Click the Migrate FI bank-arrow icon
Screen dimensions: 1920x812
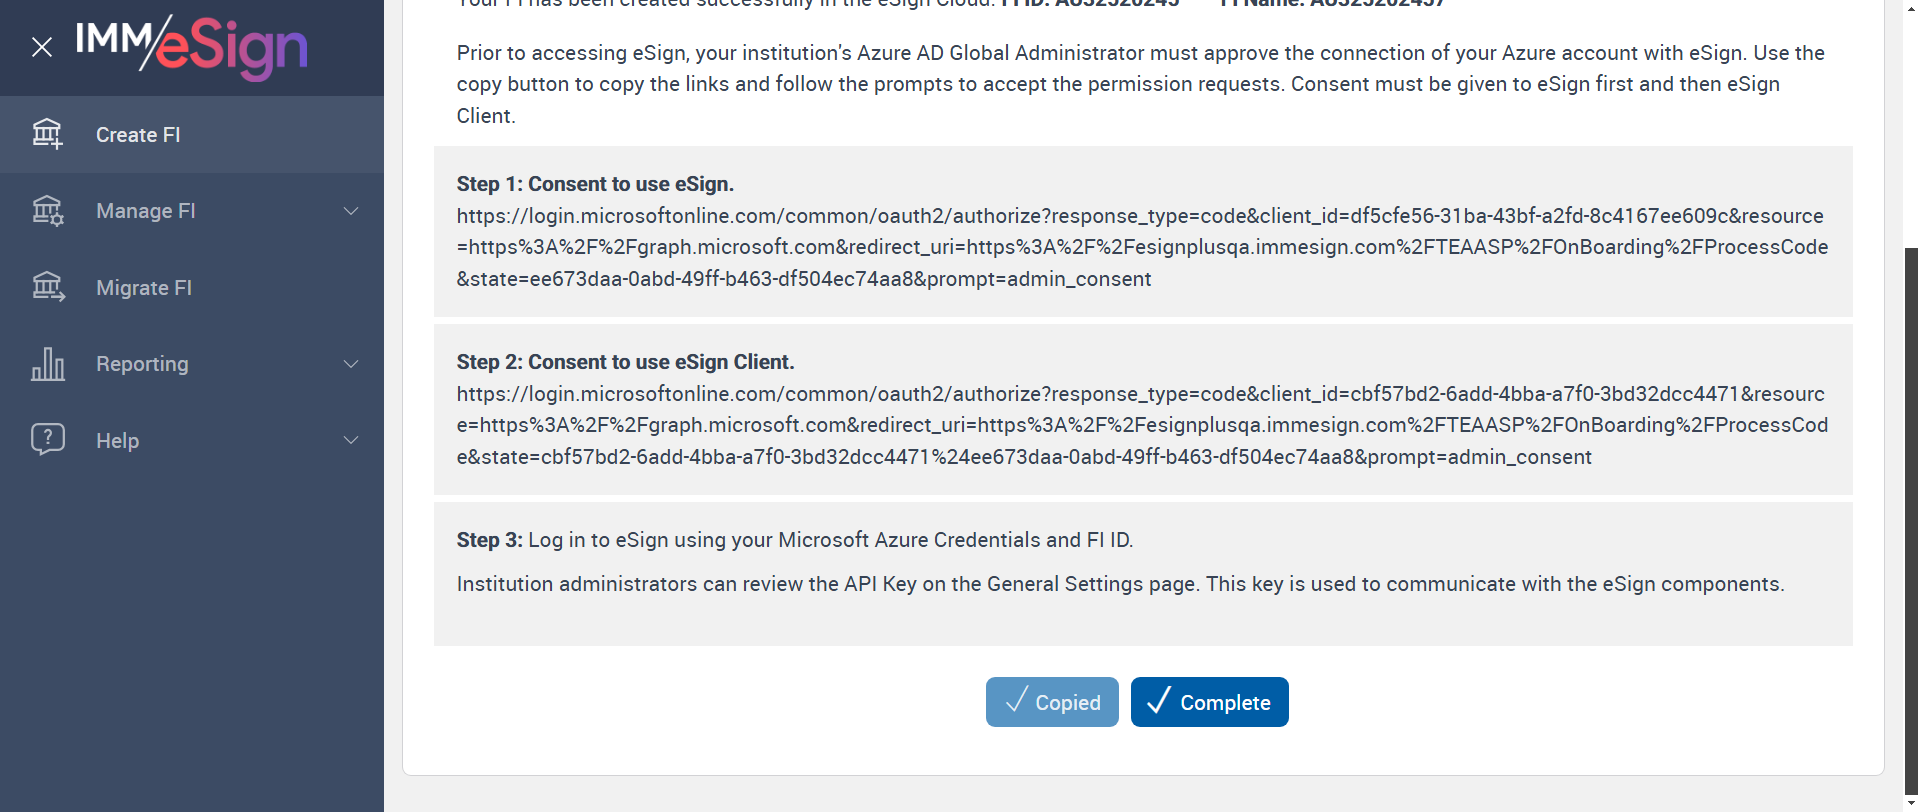pos(47,288)
